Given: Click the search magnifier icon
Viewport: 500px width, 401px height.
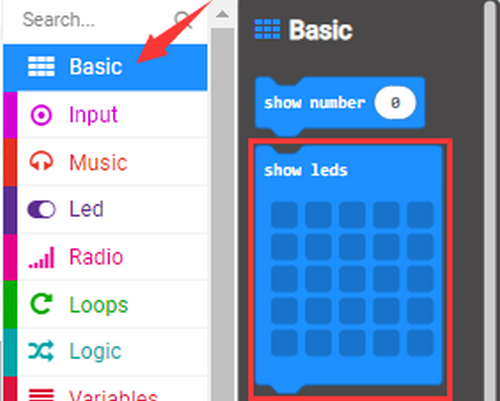Looking at the screenshot, I should [x=183, y=19].
